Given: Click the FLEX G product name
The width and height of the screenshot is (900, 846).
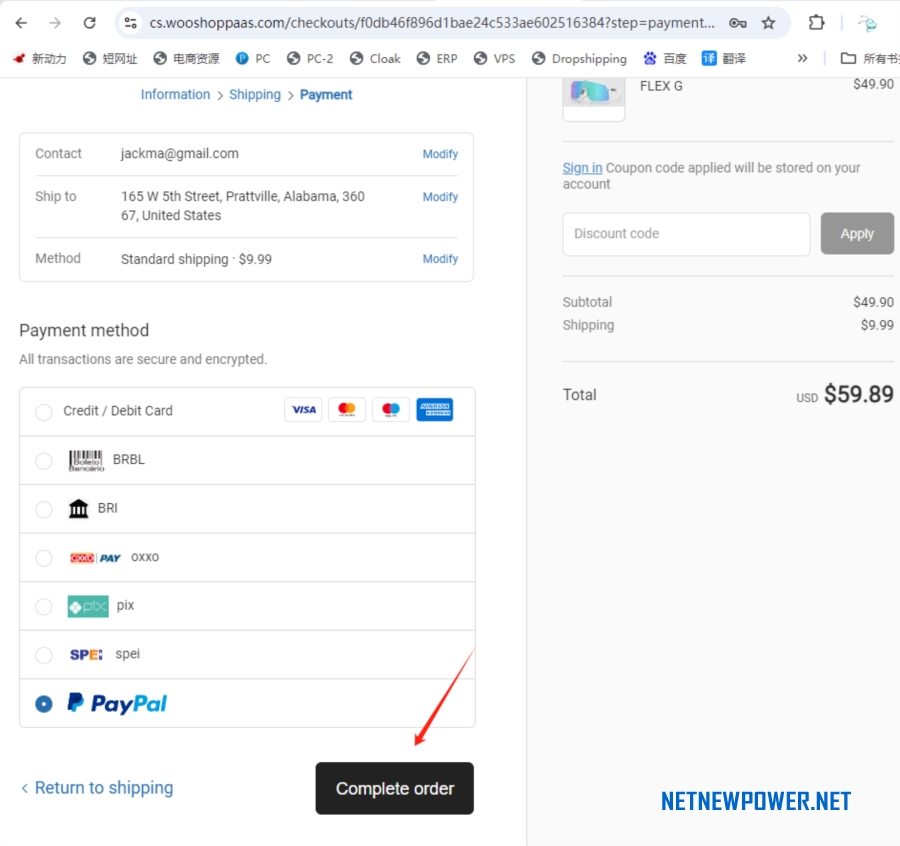Looking at the screenshot, I should 661,86.
